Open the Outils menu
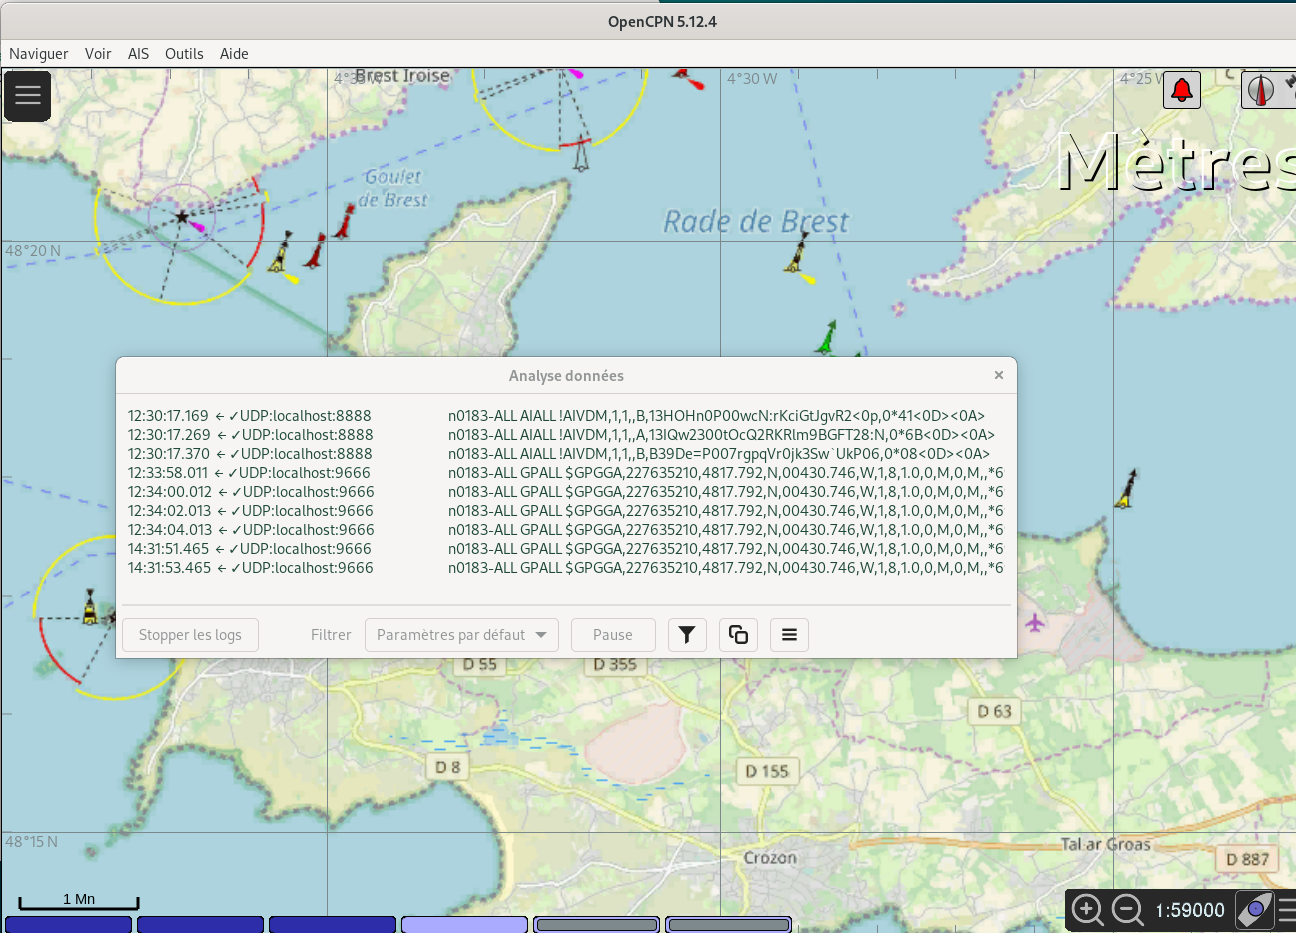The width and height of the screenshot is (1296, 933). (x=184, y=54)
